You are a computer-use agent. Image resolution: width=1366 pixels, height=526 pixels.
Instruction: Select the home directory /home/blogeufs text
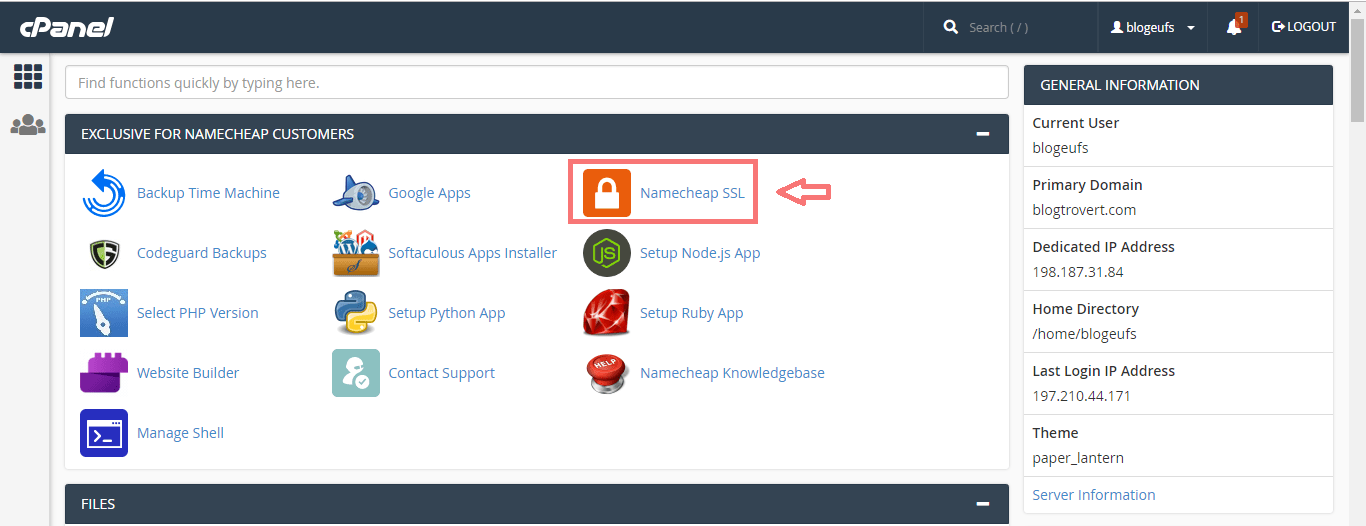point(1084,334)
